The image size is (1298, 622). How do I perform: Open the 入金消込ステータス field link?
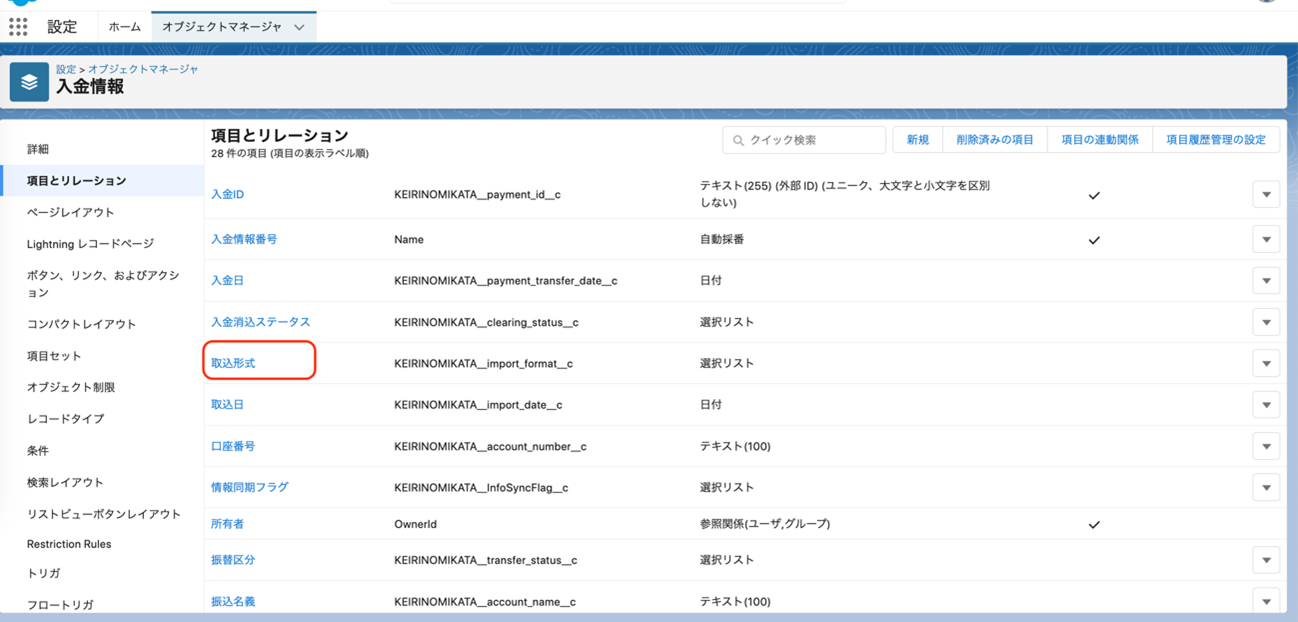pyautogui.click(x=260, y=322)
